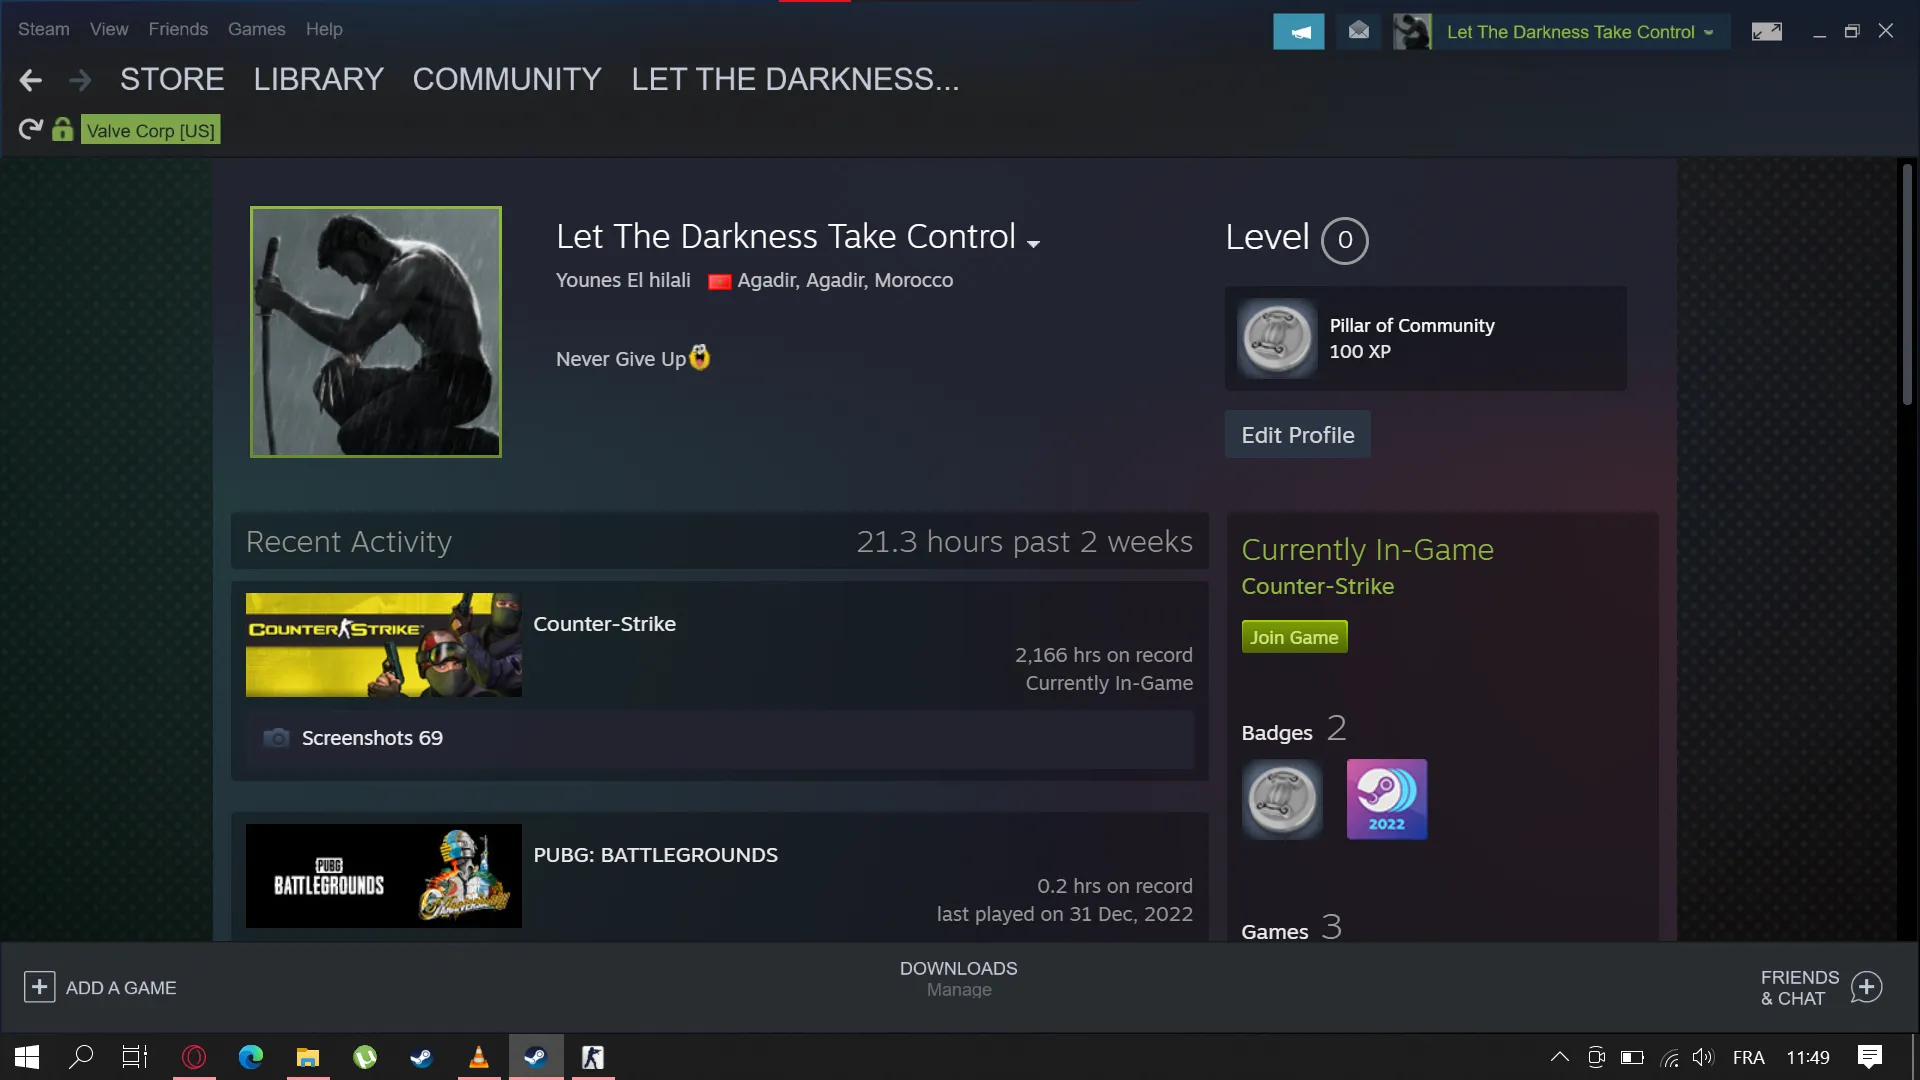Open Friends & Chat plus icon
The height and width of the screenshot is (1080, 1920).
[1867, 988]
